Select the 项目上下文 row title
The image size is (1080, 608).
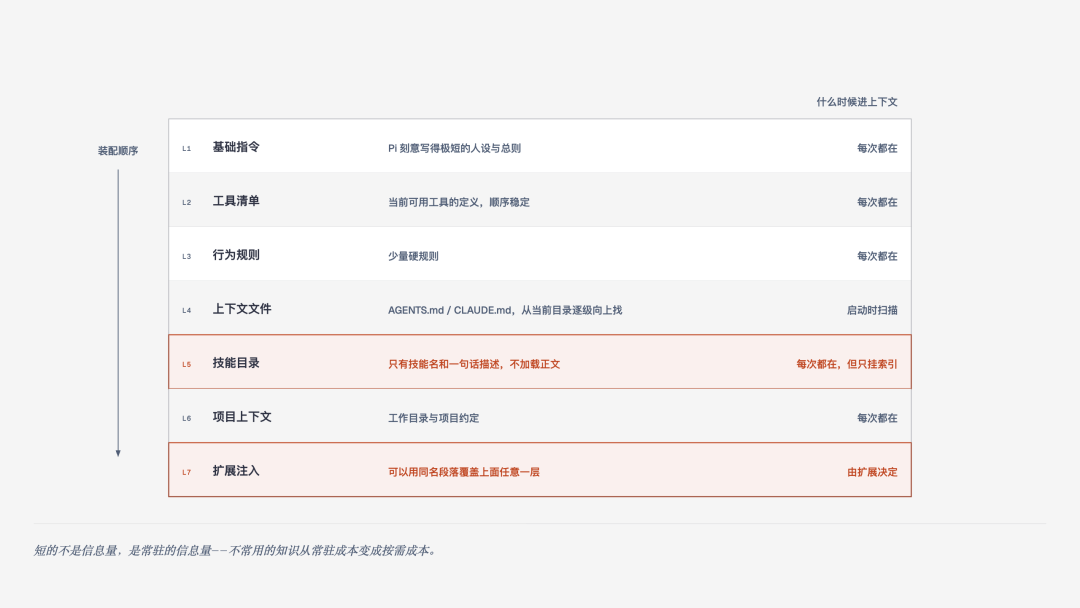[x=242, y=417]
